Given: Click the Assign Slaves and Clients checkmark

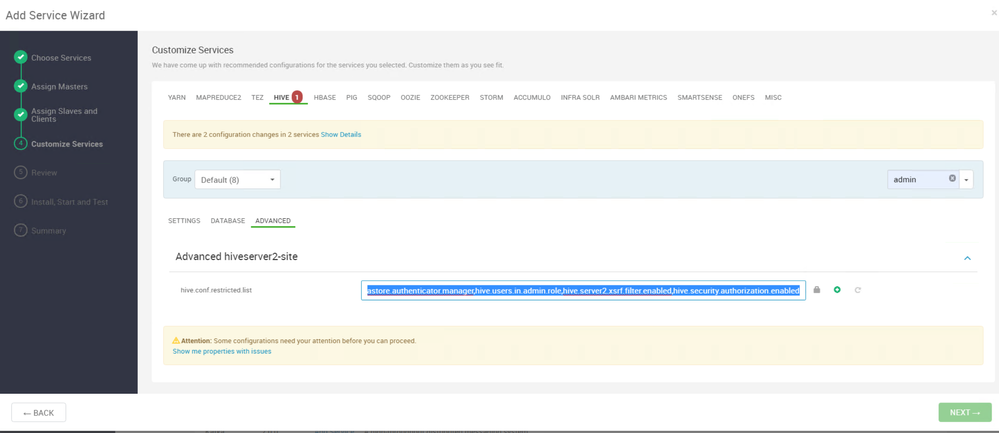Looking at the screenshot, I should click(x=20, y=115).
